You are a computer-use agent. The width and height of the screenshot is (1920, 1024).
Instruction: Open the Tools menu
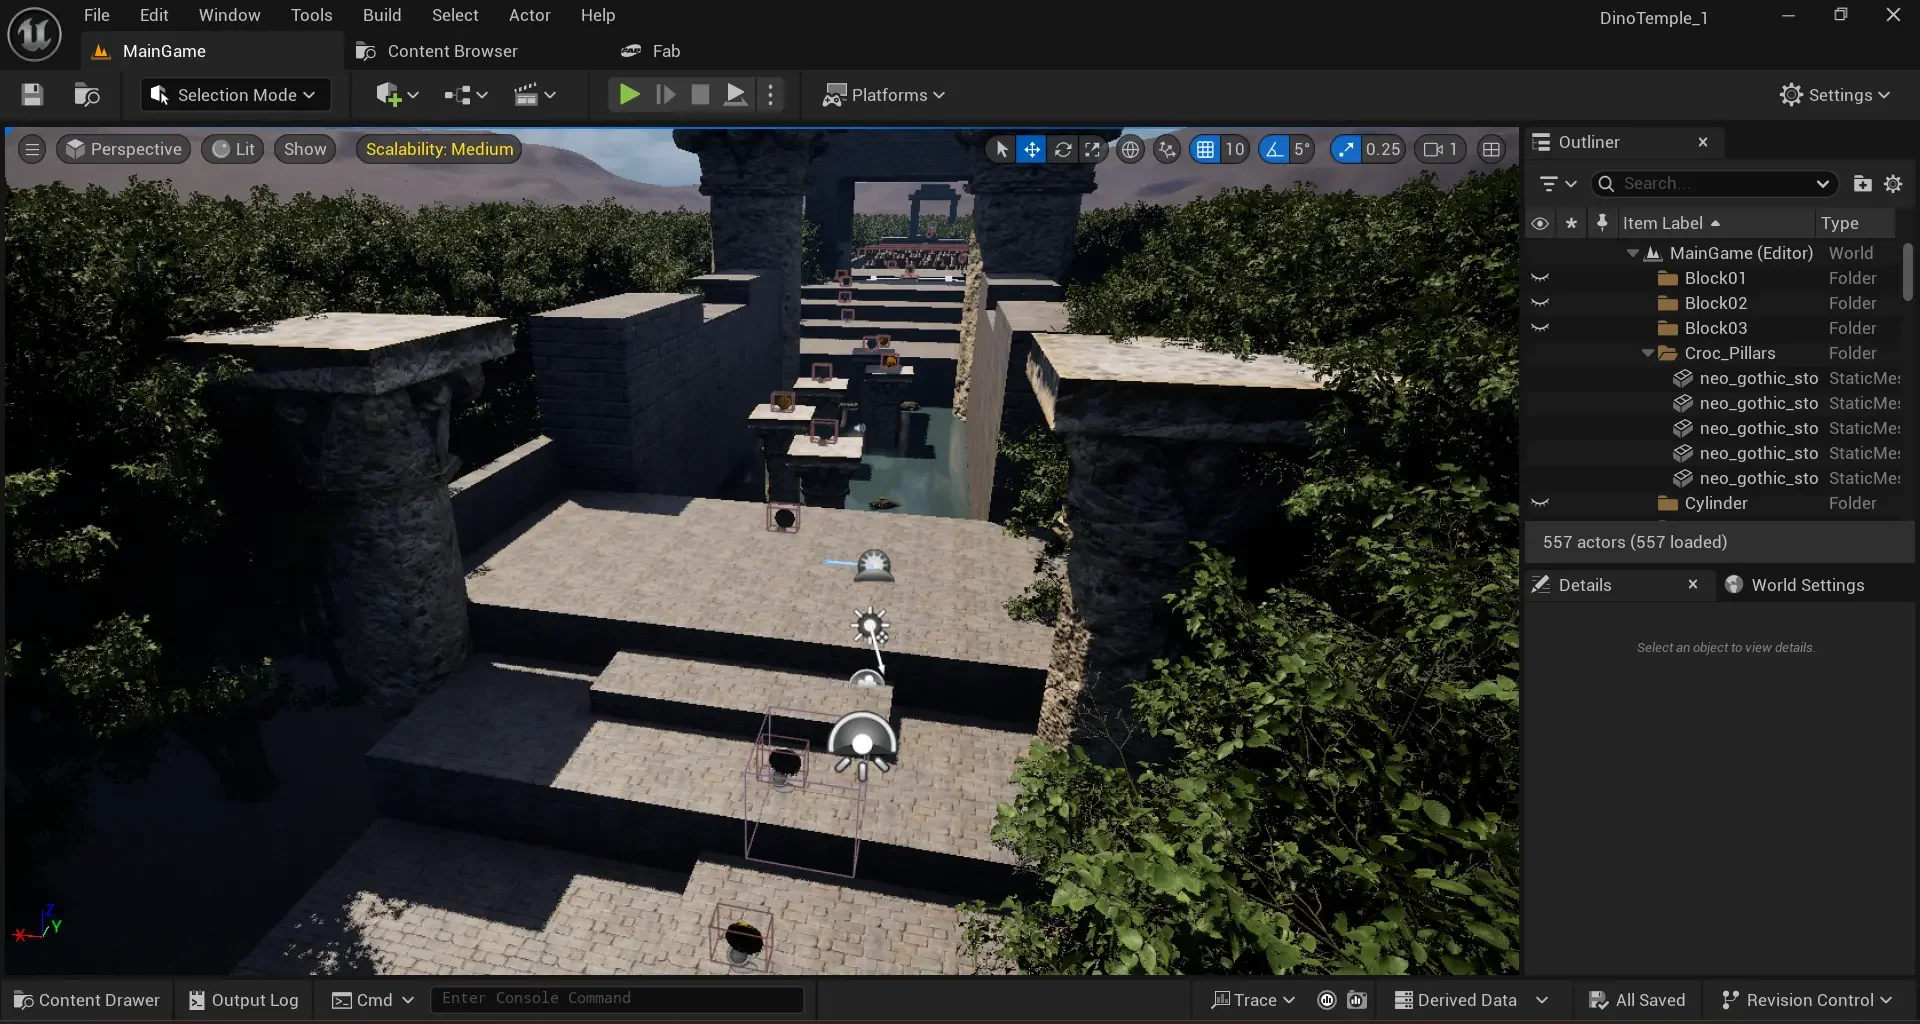coord(311,15)
